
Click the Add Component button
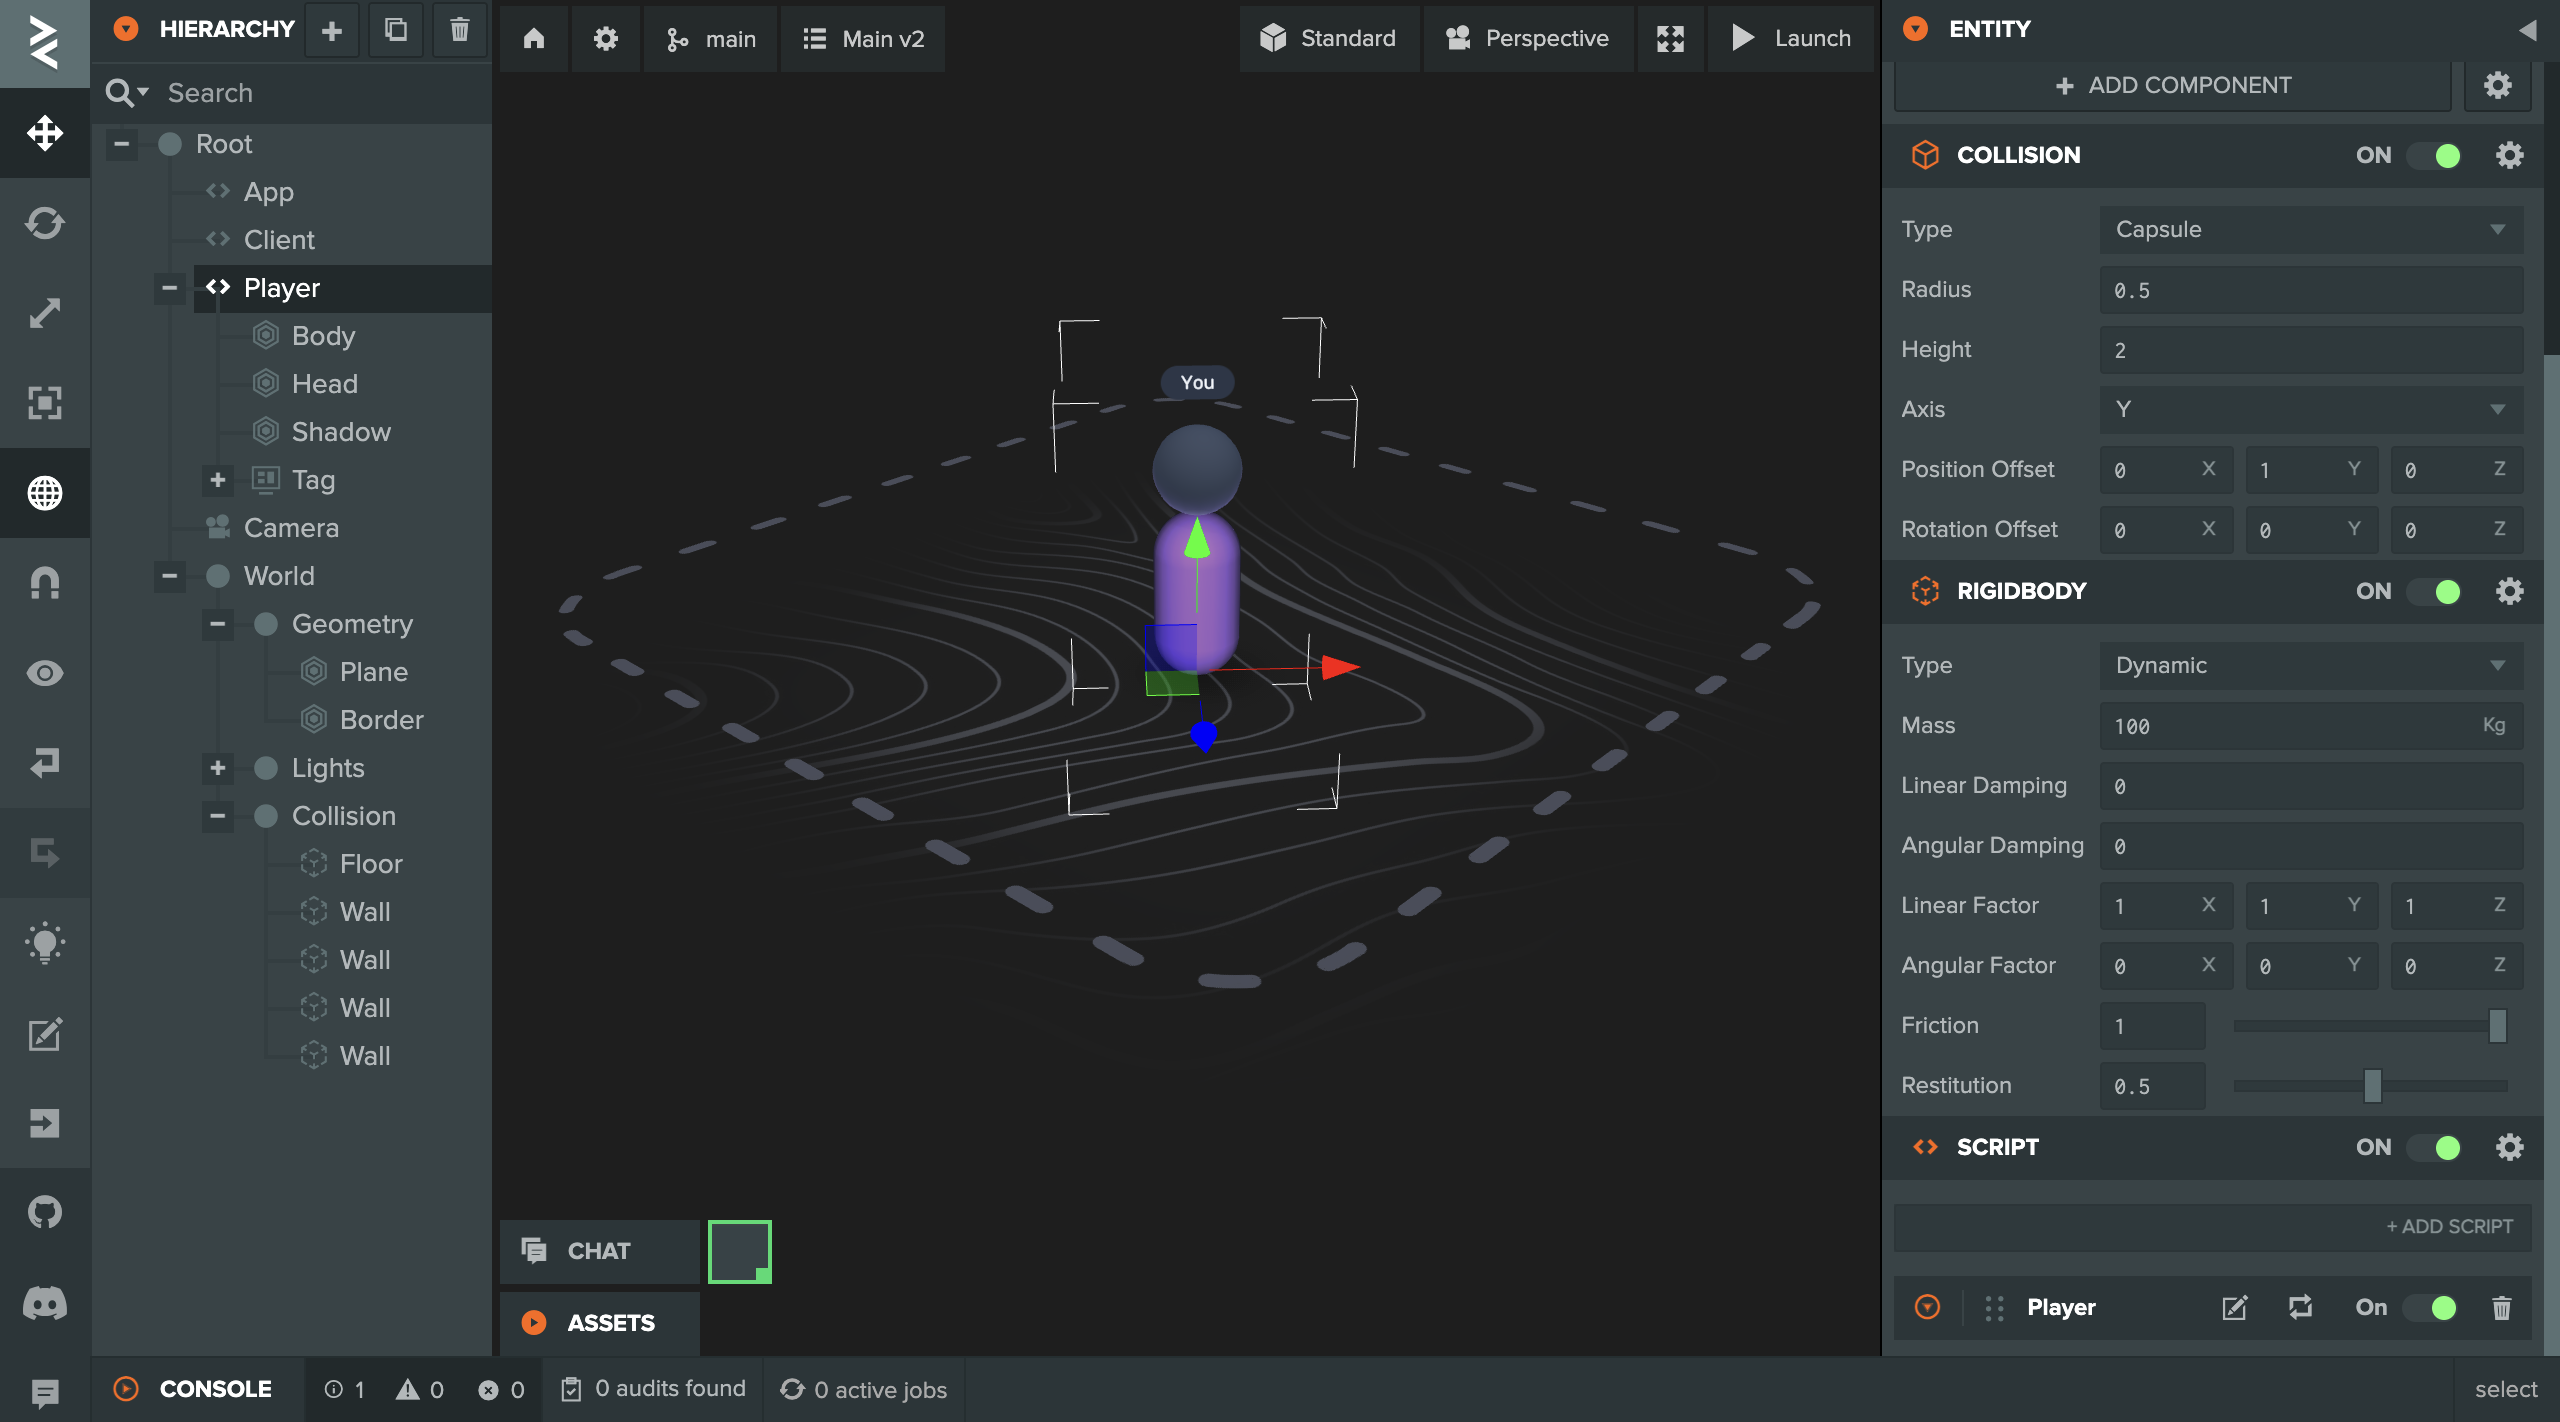(2172, 85)
